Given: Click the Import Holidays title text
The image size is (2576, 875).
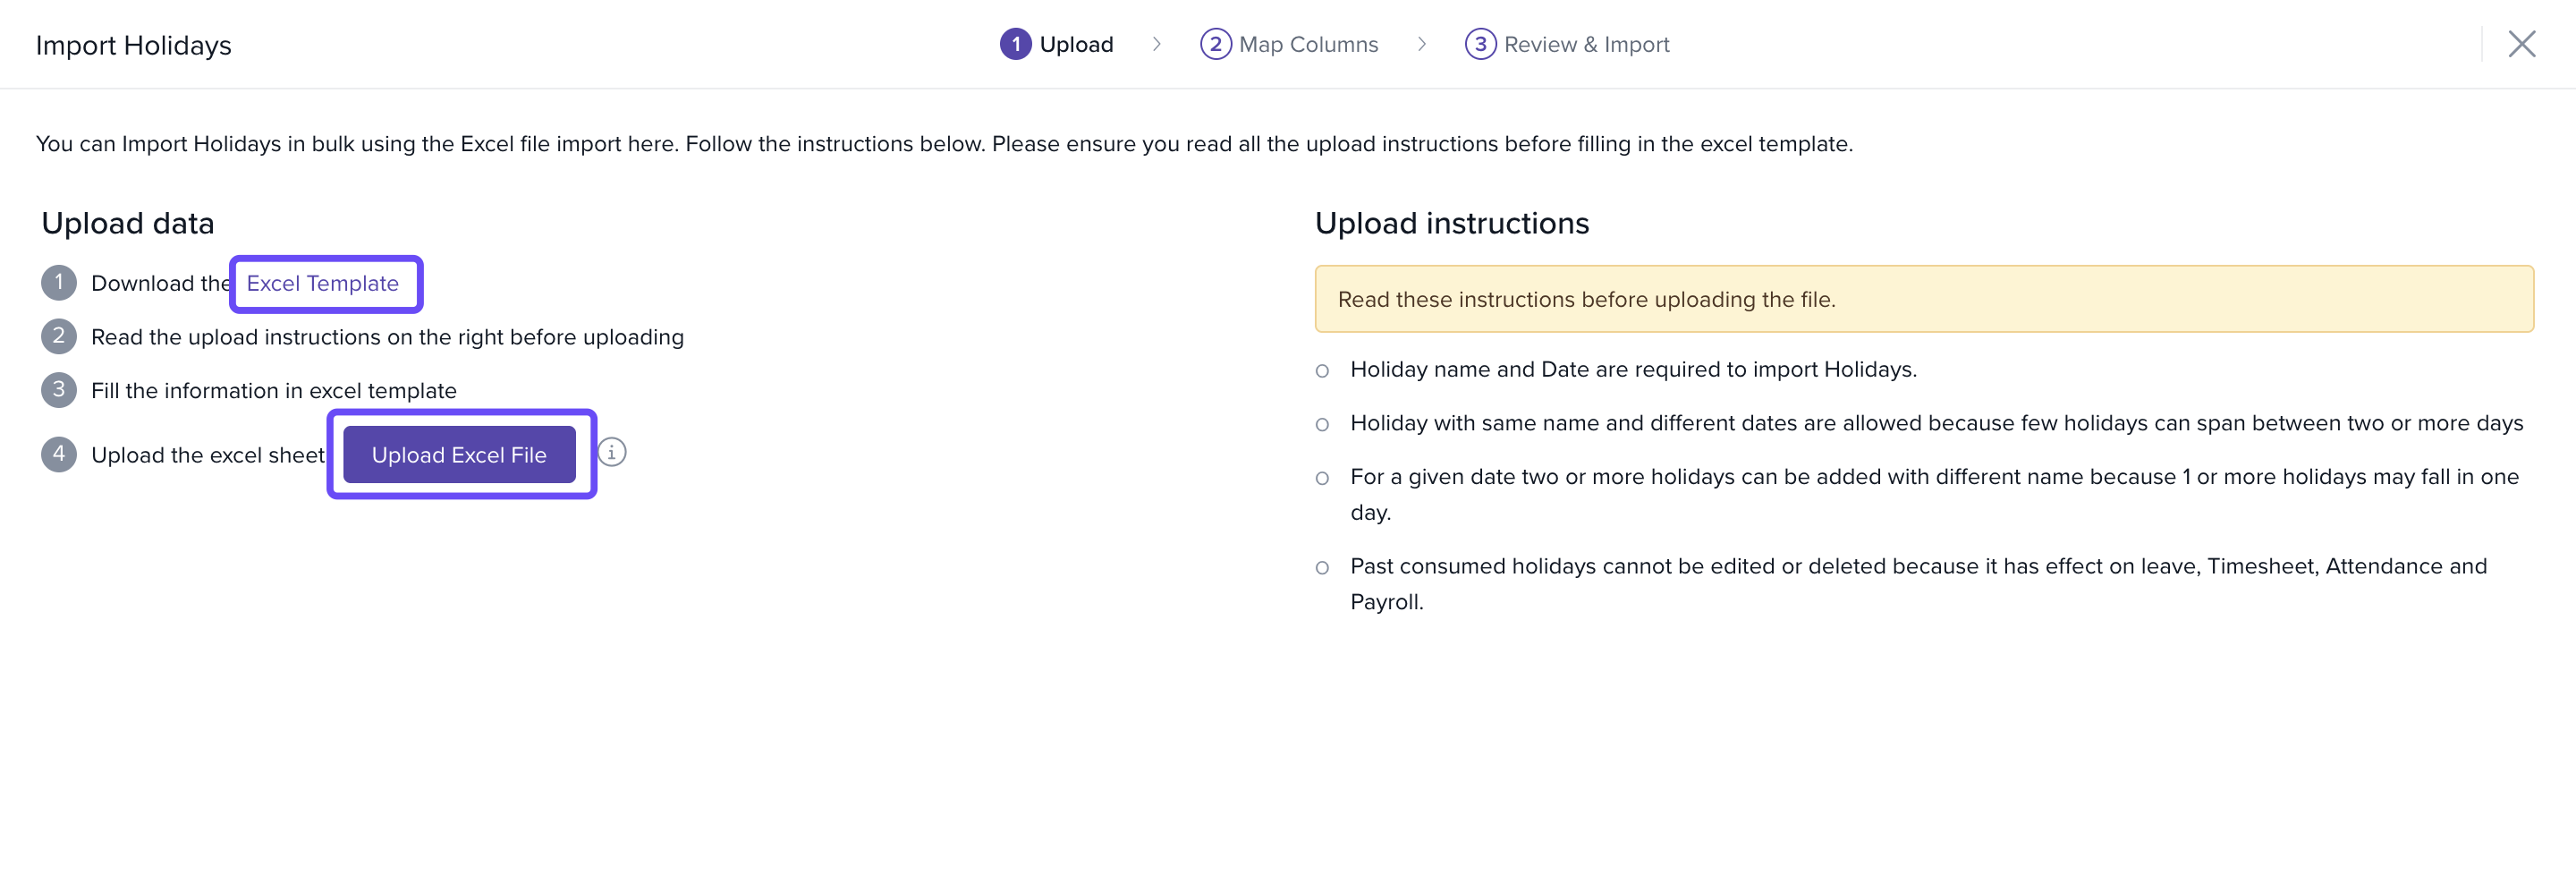Looking at the screenshot, I should 133,45.
